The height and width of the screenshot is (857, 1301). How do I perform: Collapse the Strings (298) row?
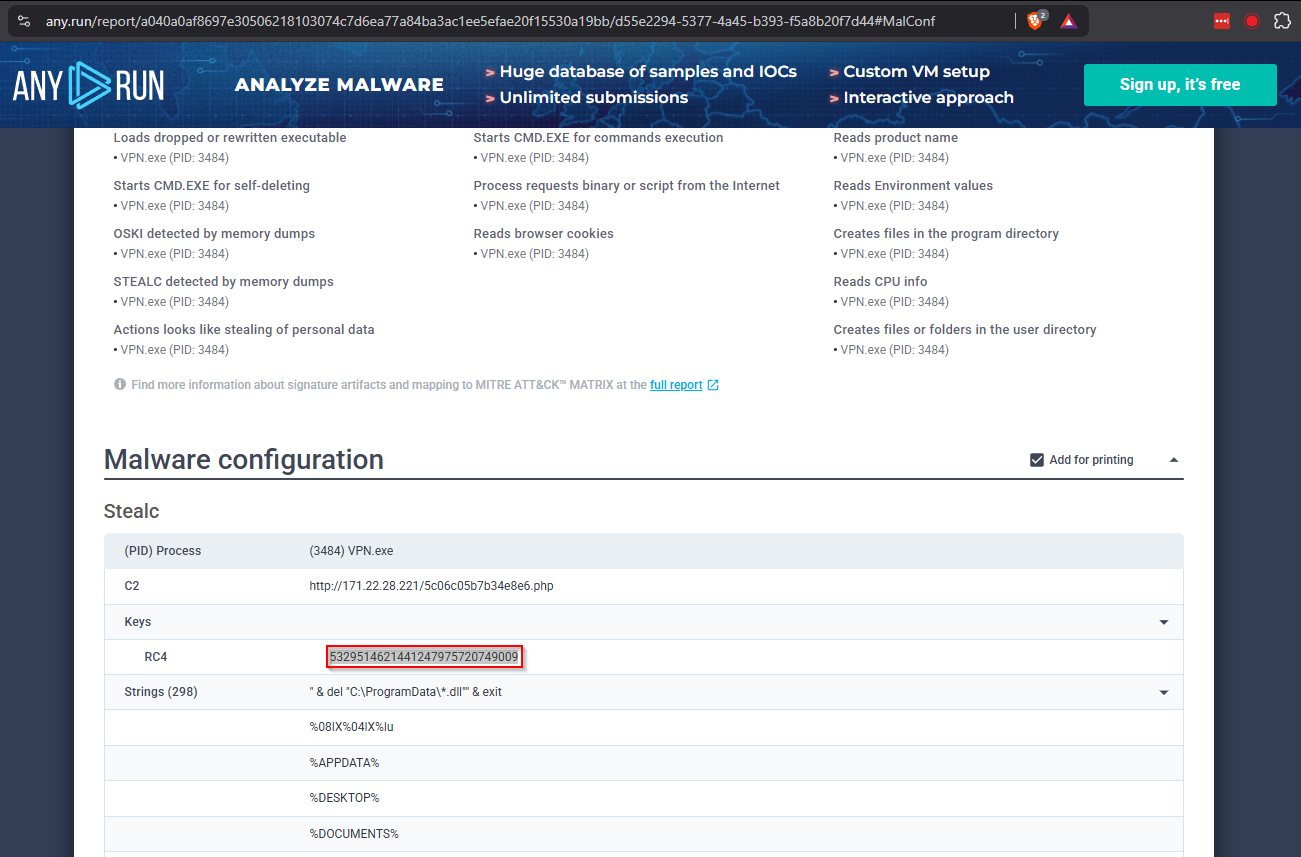(x=1163, y=692)
